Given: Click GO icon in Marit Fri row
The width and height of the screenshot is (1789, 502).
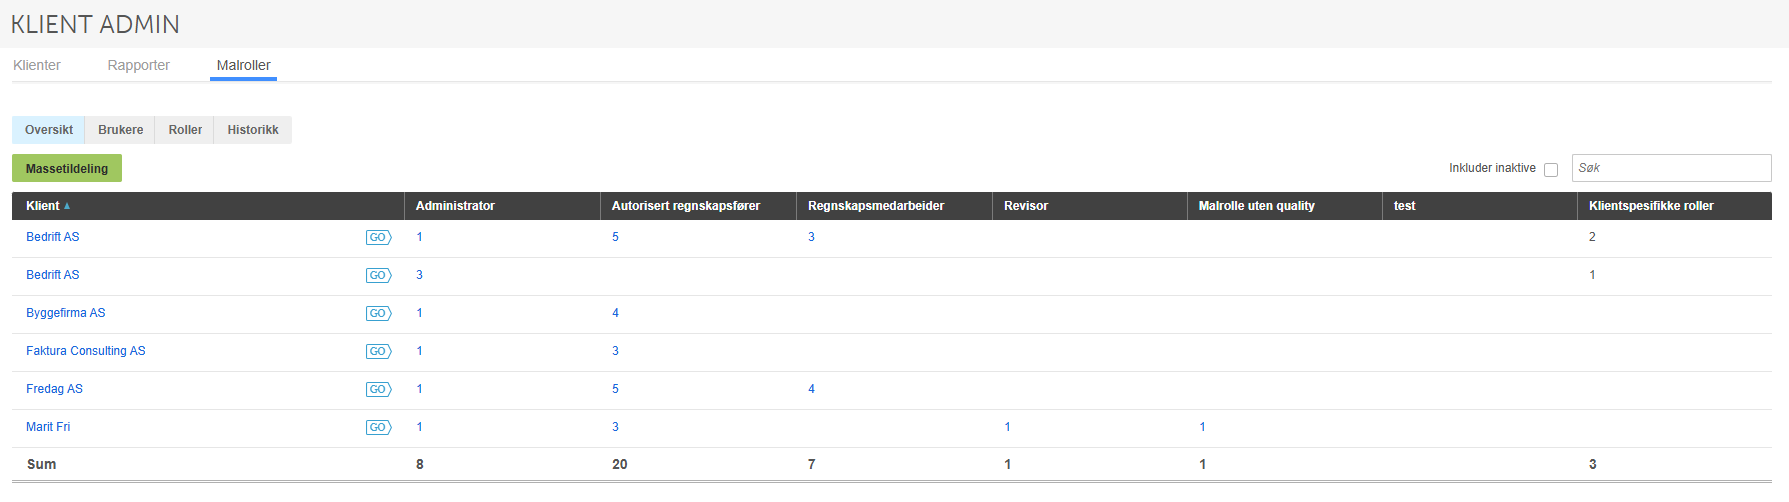Looking at the screenshot, I should (x=378, y=427).
